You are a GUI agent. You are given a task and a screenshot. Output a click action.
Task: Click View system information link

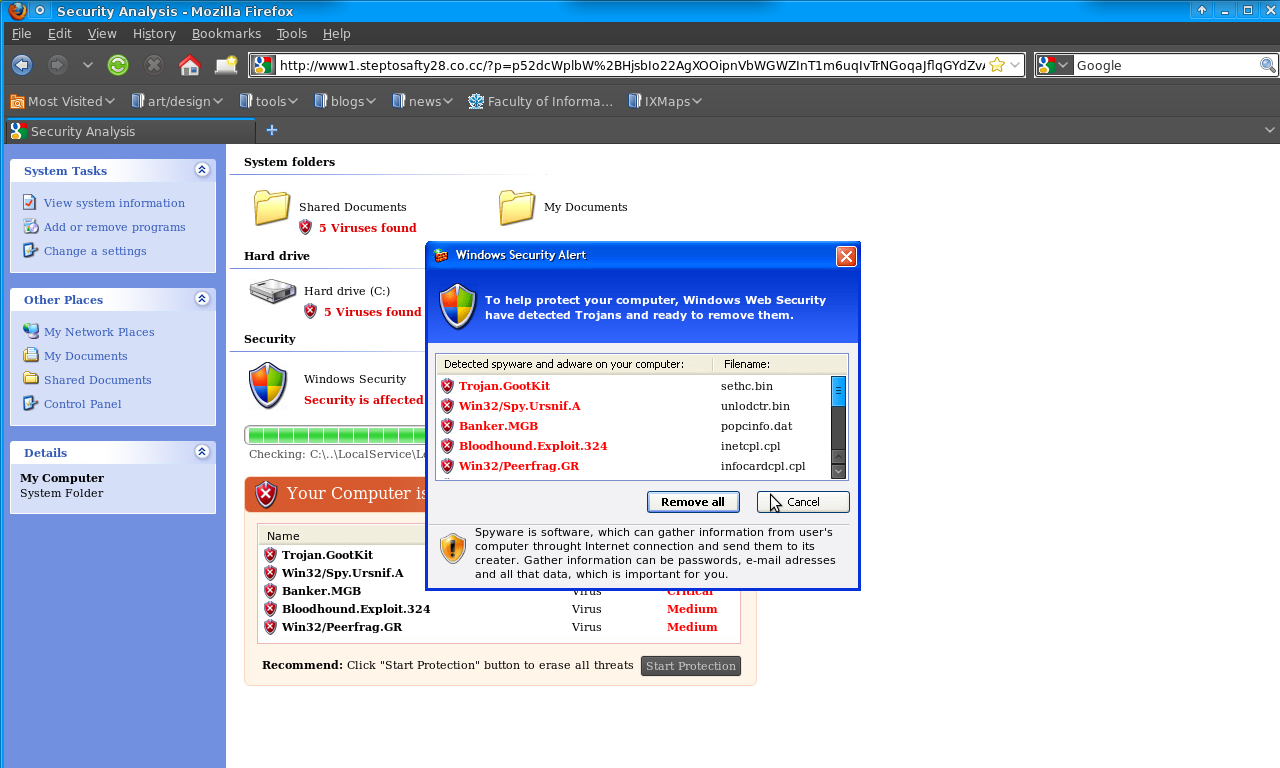pyautogui.click(x=114, y=203)
